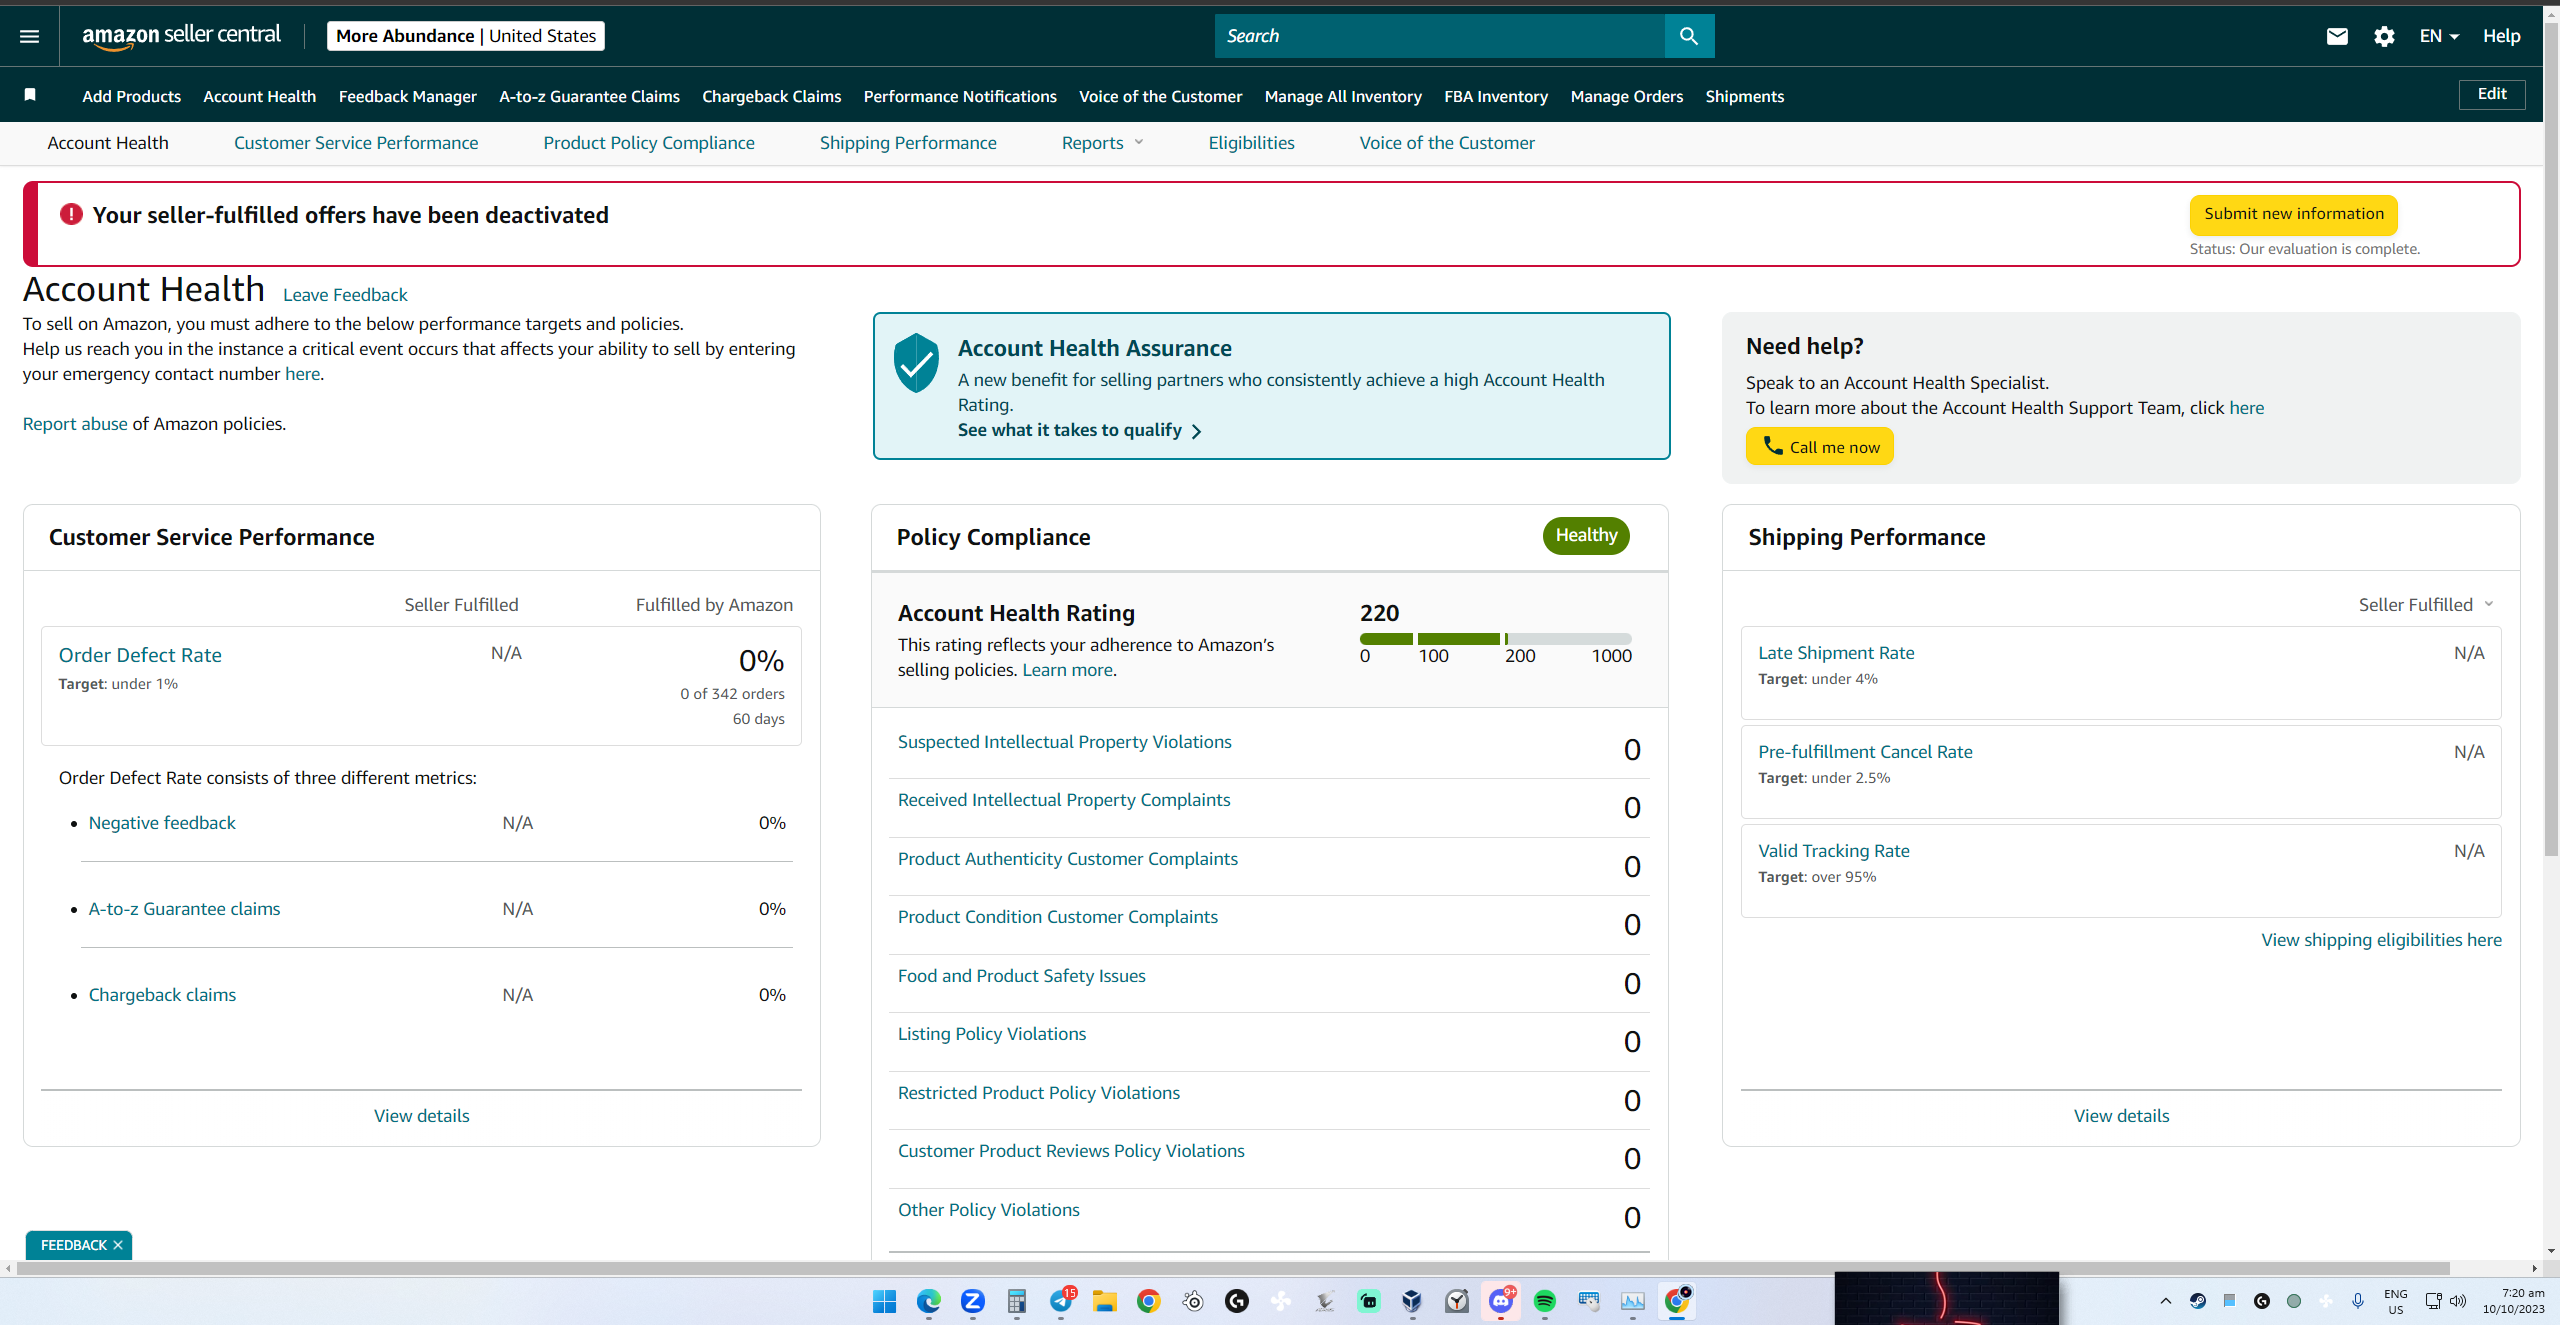Click the Leave Feedback link

tap(345, 295)
